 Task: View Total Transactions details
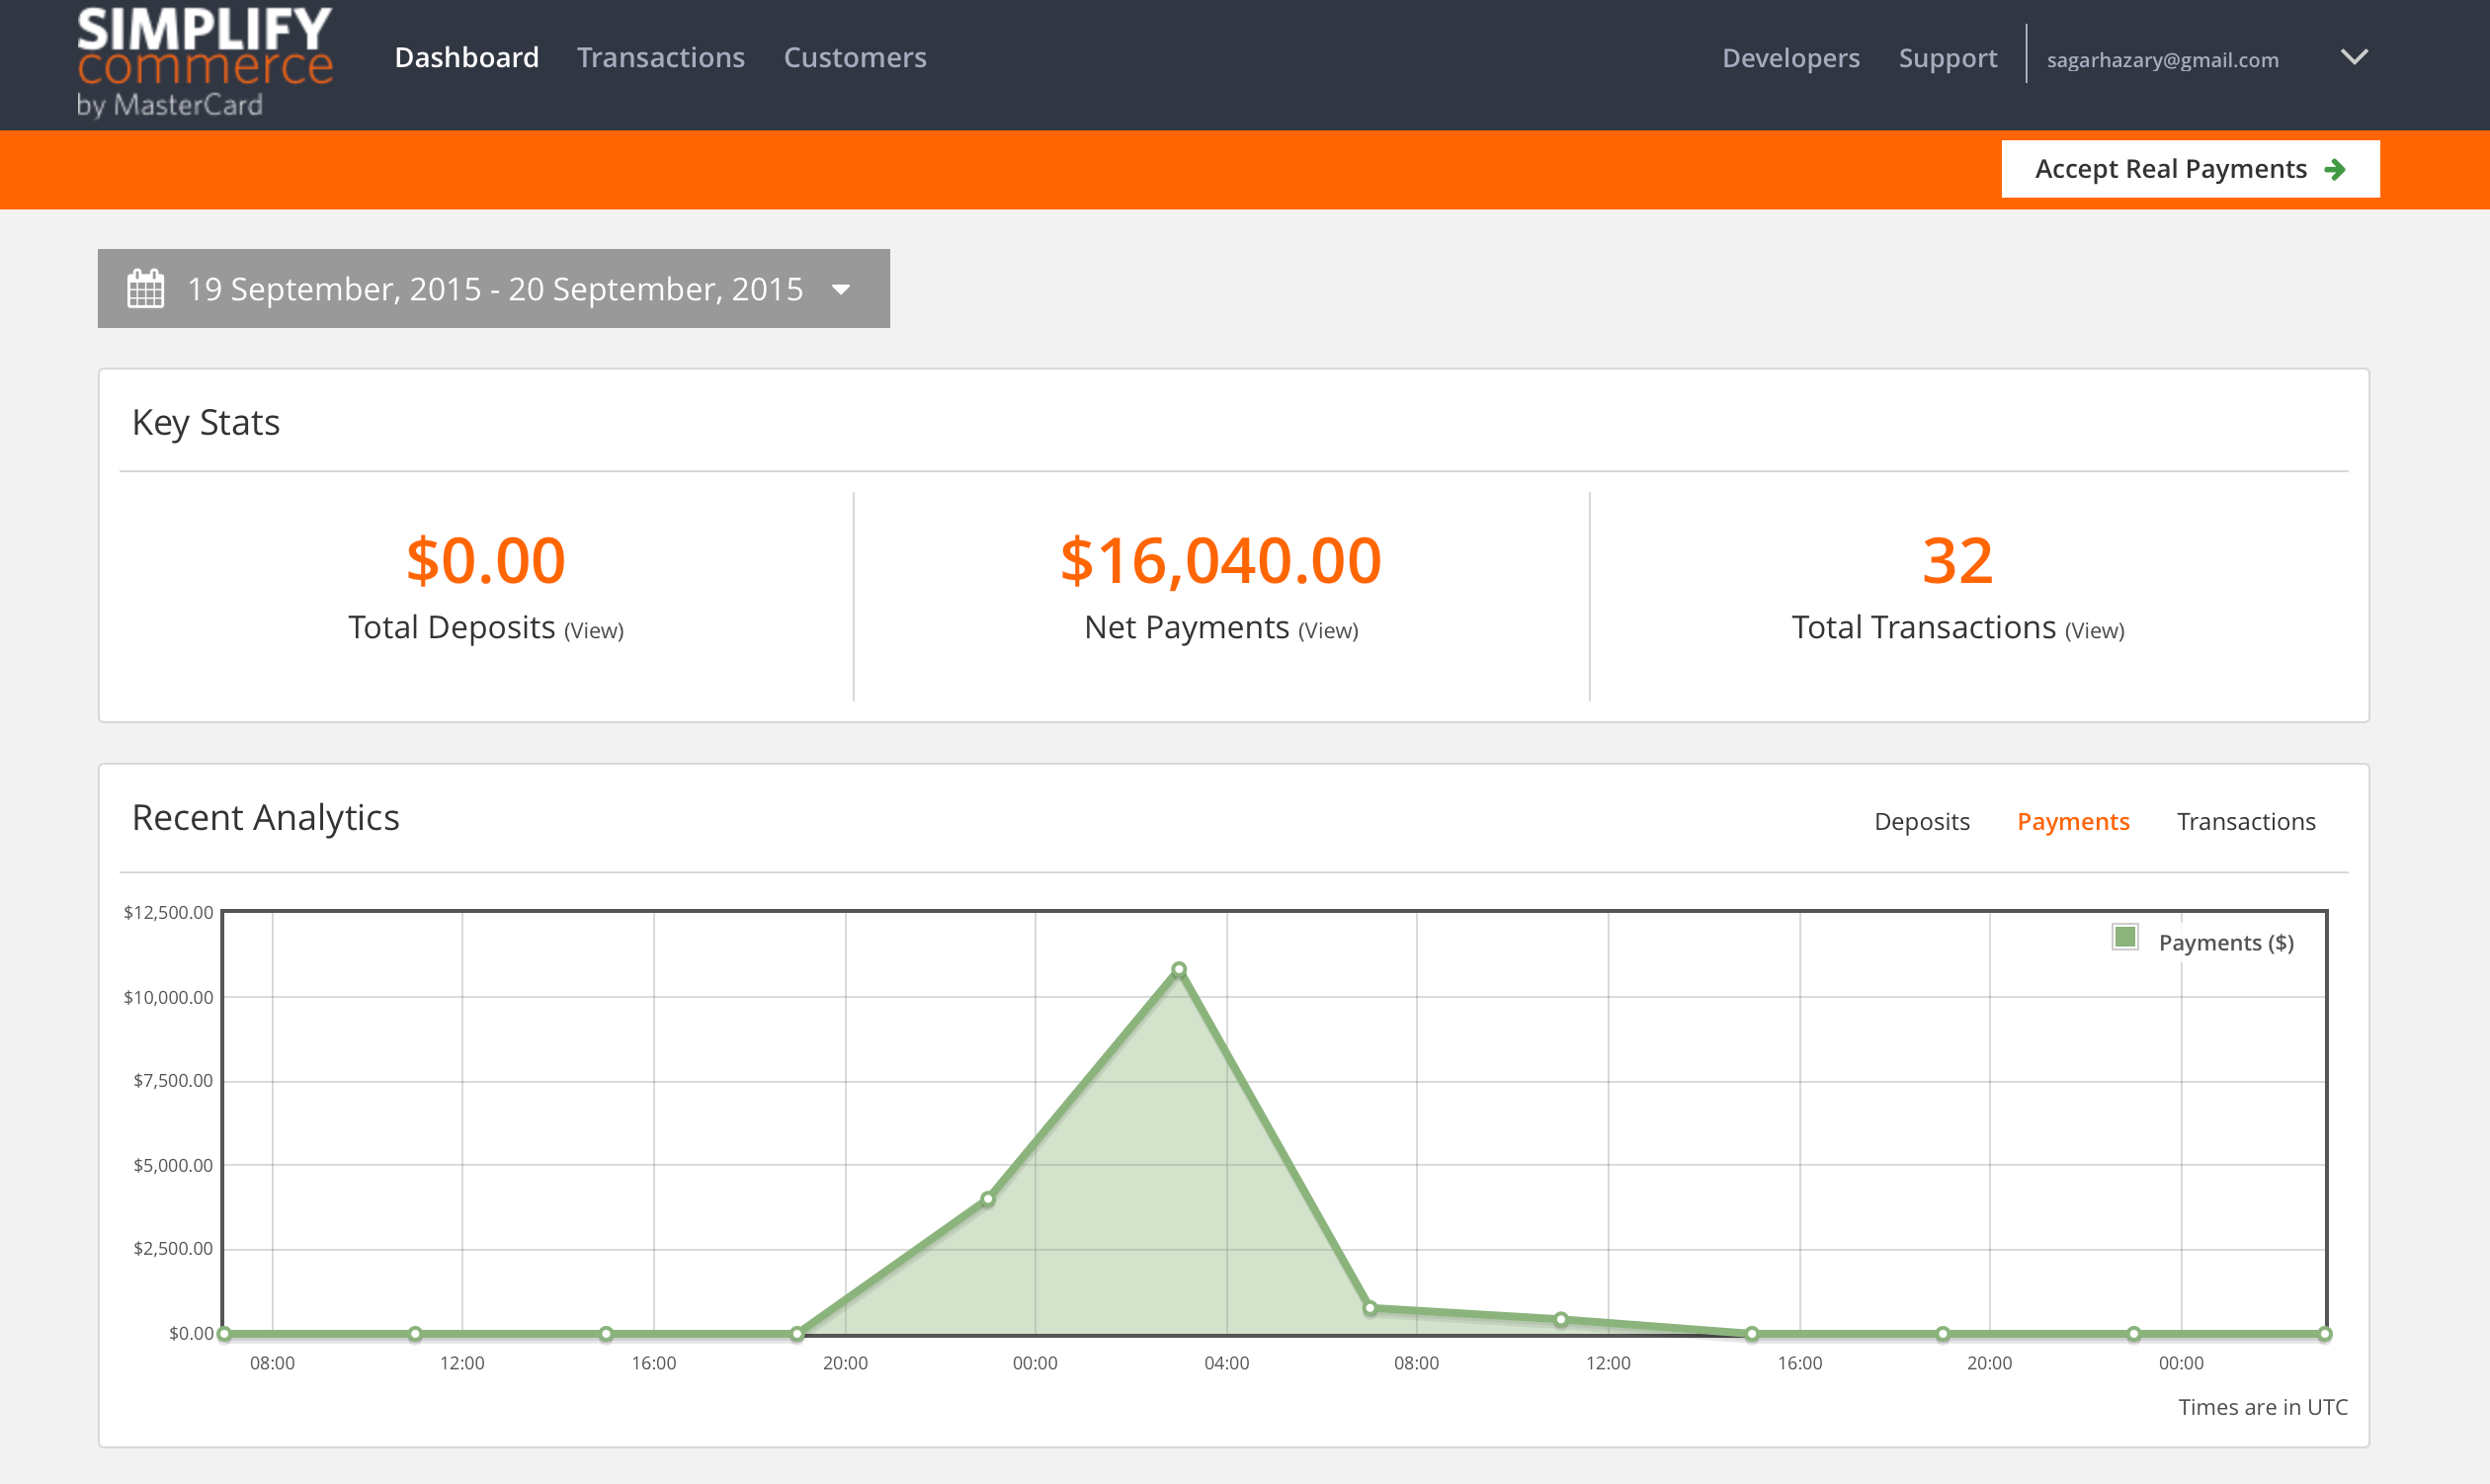pyautogui.click(x=2095, y=631)
